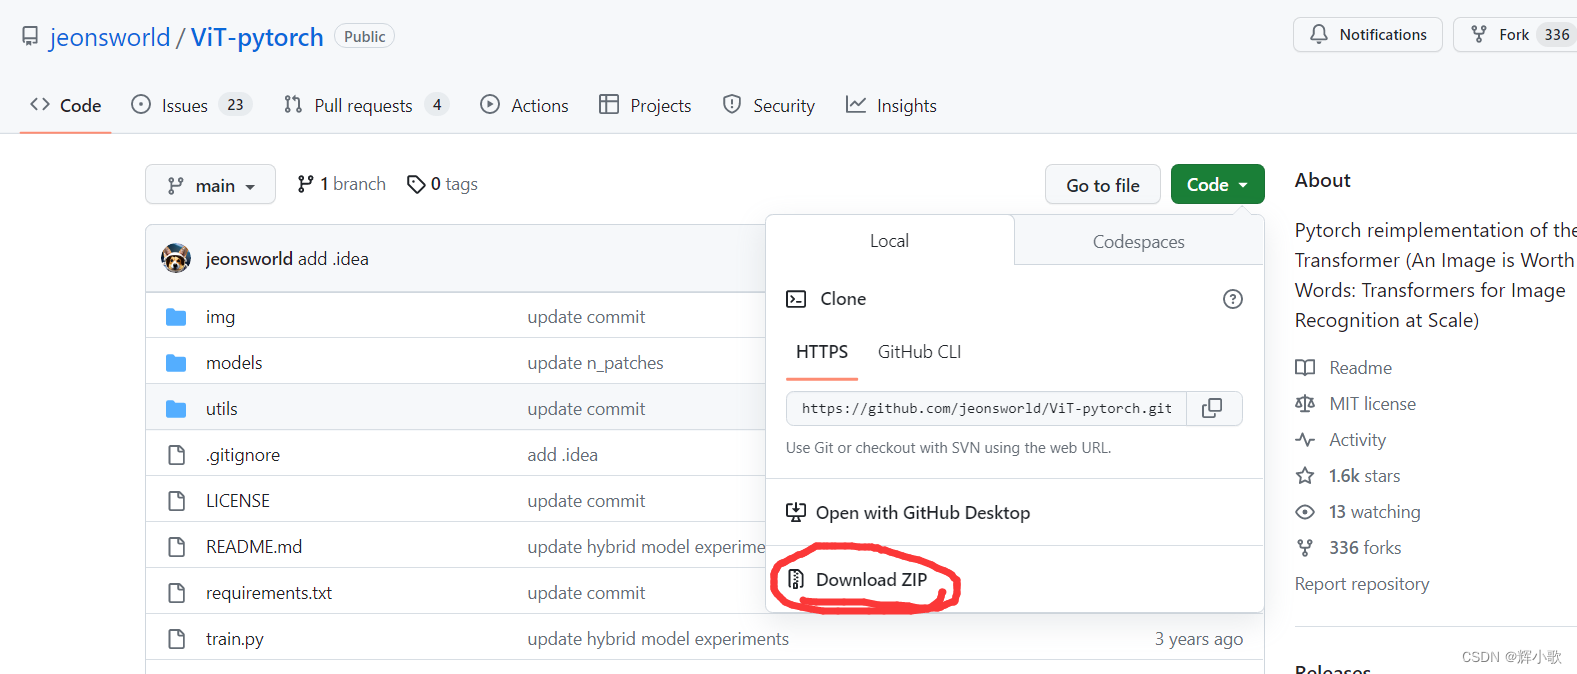Click the 'update n_patches' commit message

click(x=596, y=363)
